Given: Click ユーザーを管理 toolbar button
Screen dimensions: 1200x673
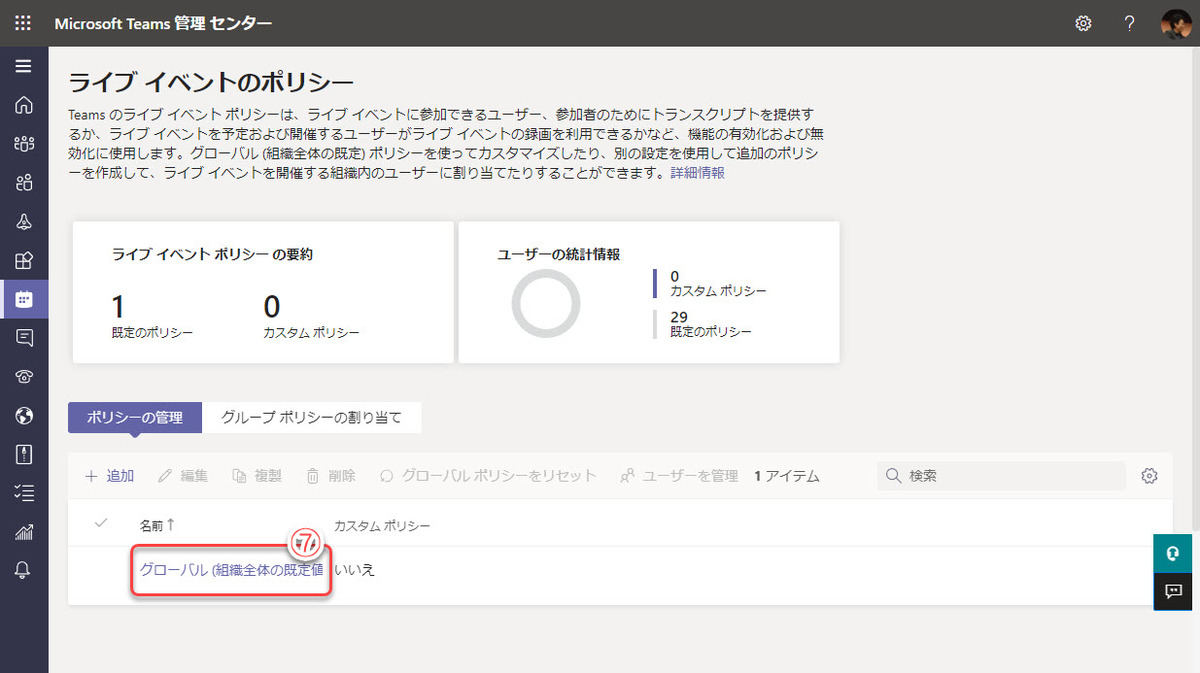Looking at the screenshot, I should (679, 476).
